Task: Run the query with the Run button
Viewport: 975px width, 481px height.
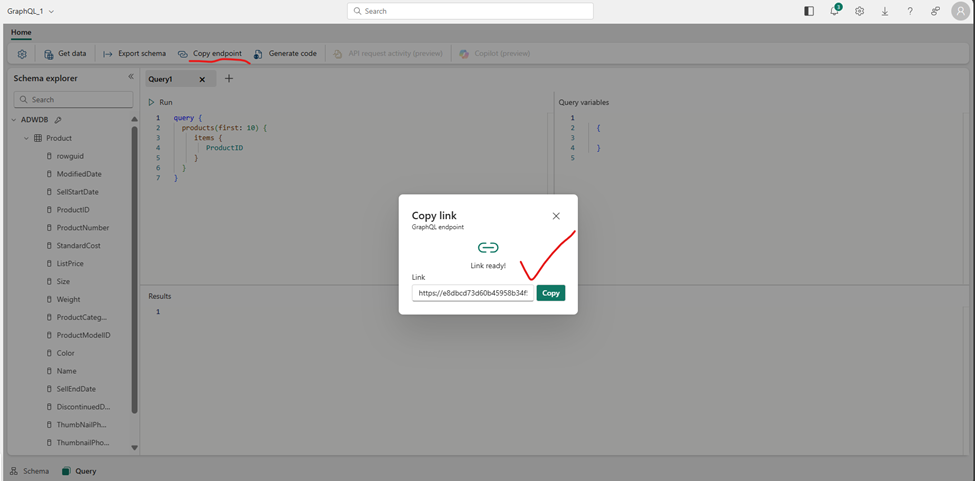Action: 160,102
